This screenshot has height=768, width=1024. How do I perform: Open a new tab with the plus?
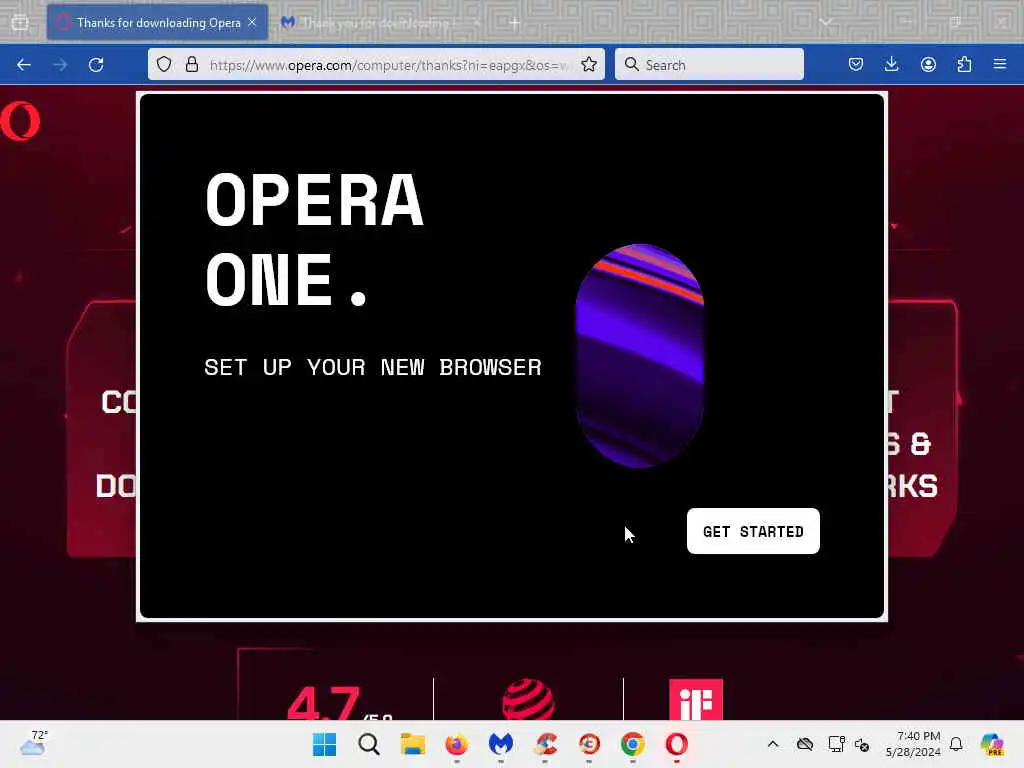pyautogui.click(x=515, y=23)
